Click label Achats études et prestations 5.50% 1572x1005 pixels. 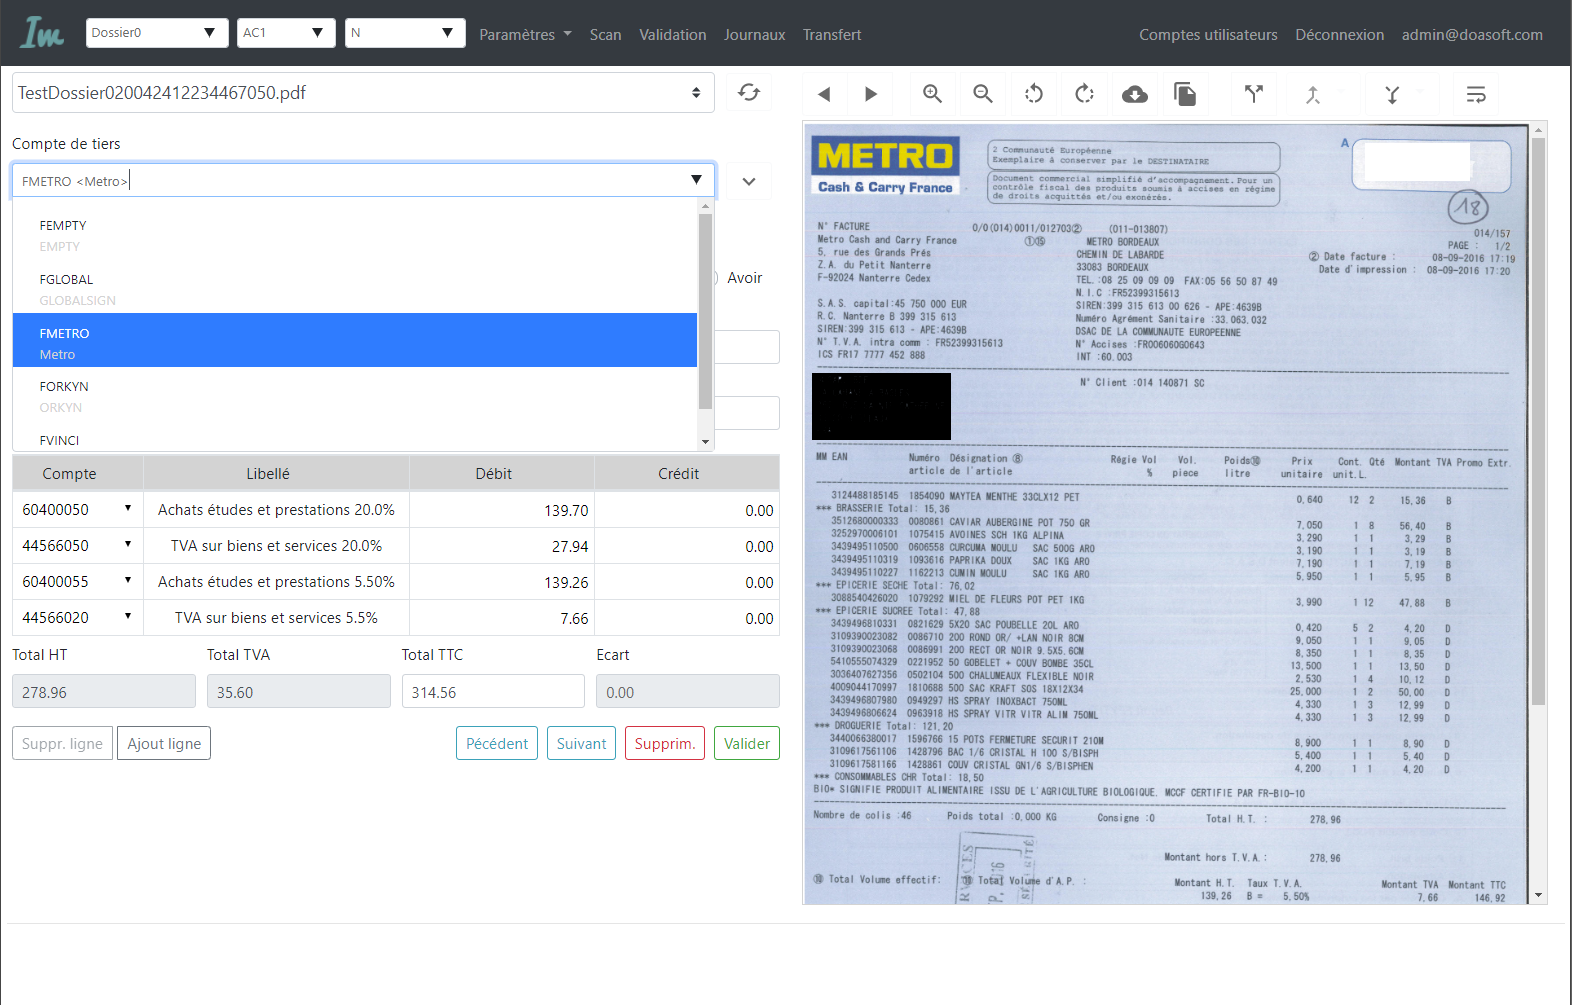click(x=276, y=581)
